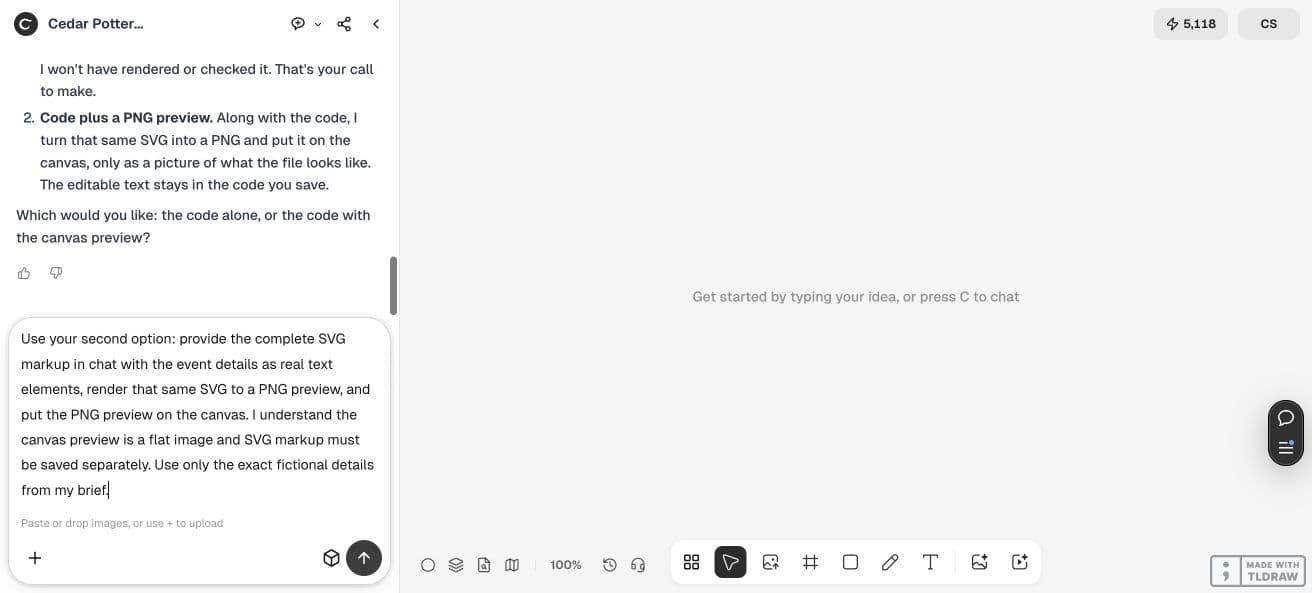Open the 5,118 credits button

click(x=1190, y=24)
